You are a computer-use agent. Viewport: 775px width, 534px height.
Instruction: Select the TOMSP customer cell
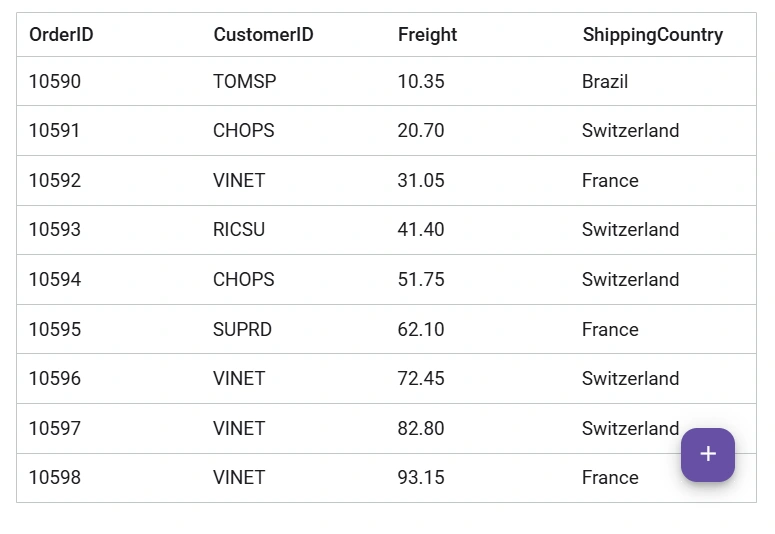coord(244,82)
